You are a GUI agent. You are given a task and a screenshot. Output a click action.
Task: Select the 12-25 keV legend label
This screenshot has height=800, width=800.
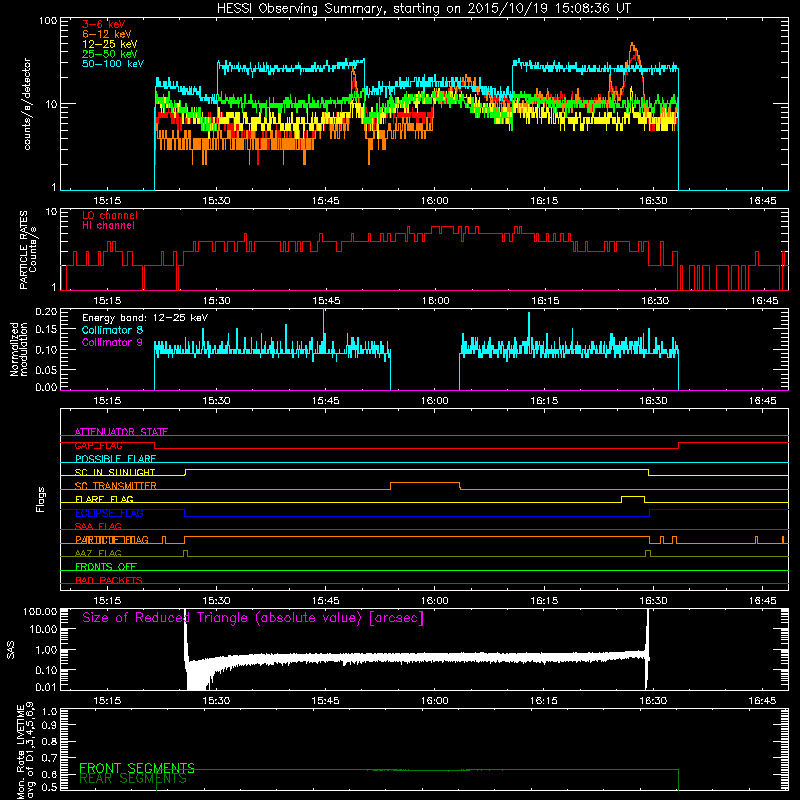coord(110,44)
